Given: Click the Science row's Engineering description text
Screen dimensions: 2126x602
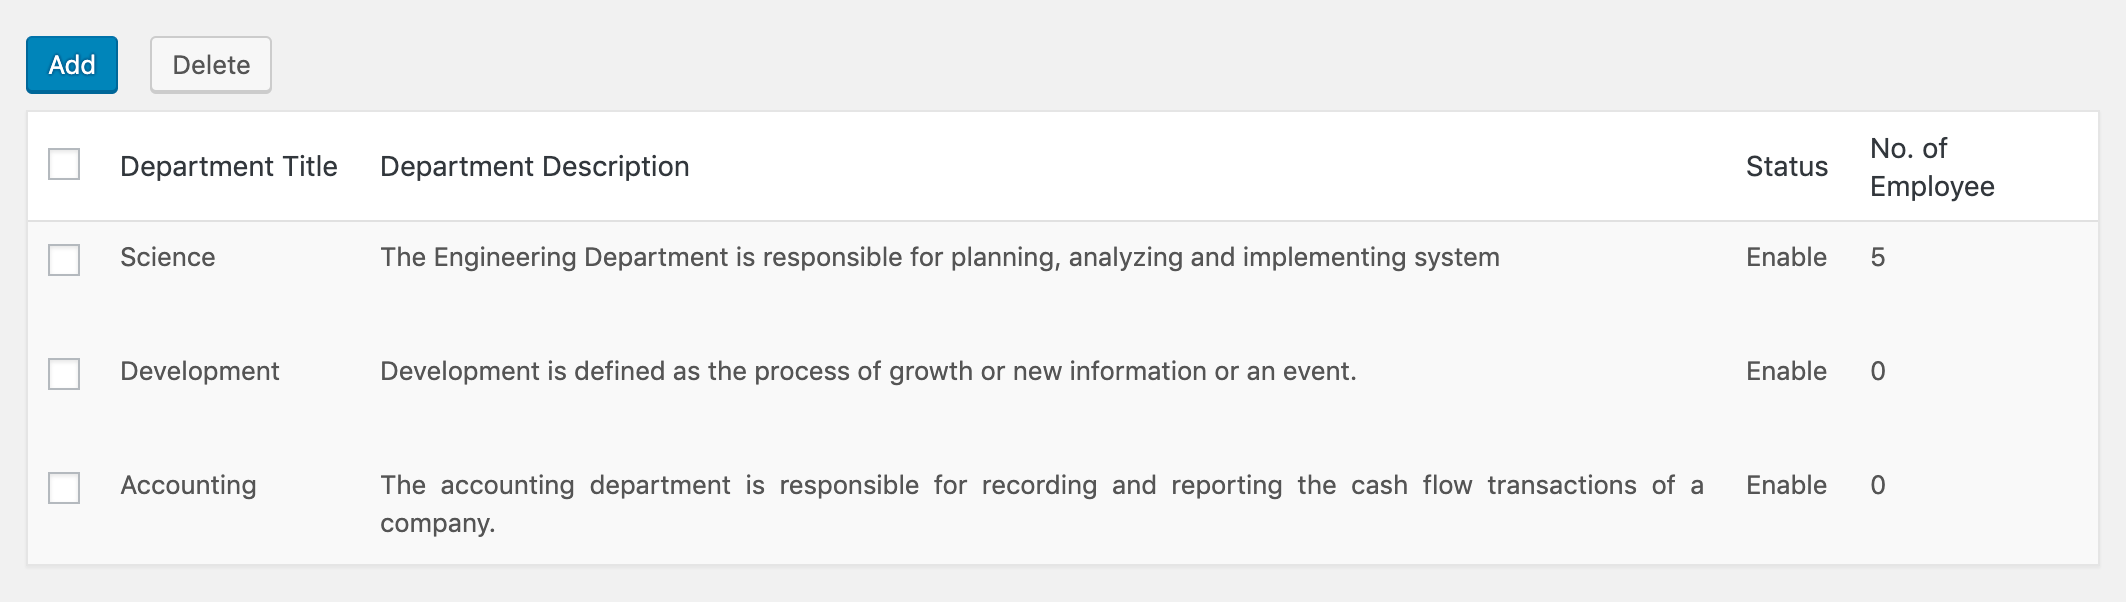Looking at the screenshot, I should tap(939, 257).
